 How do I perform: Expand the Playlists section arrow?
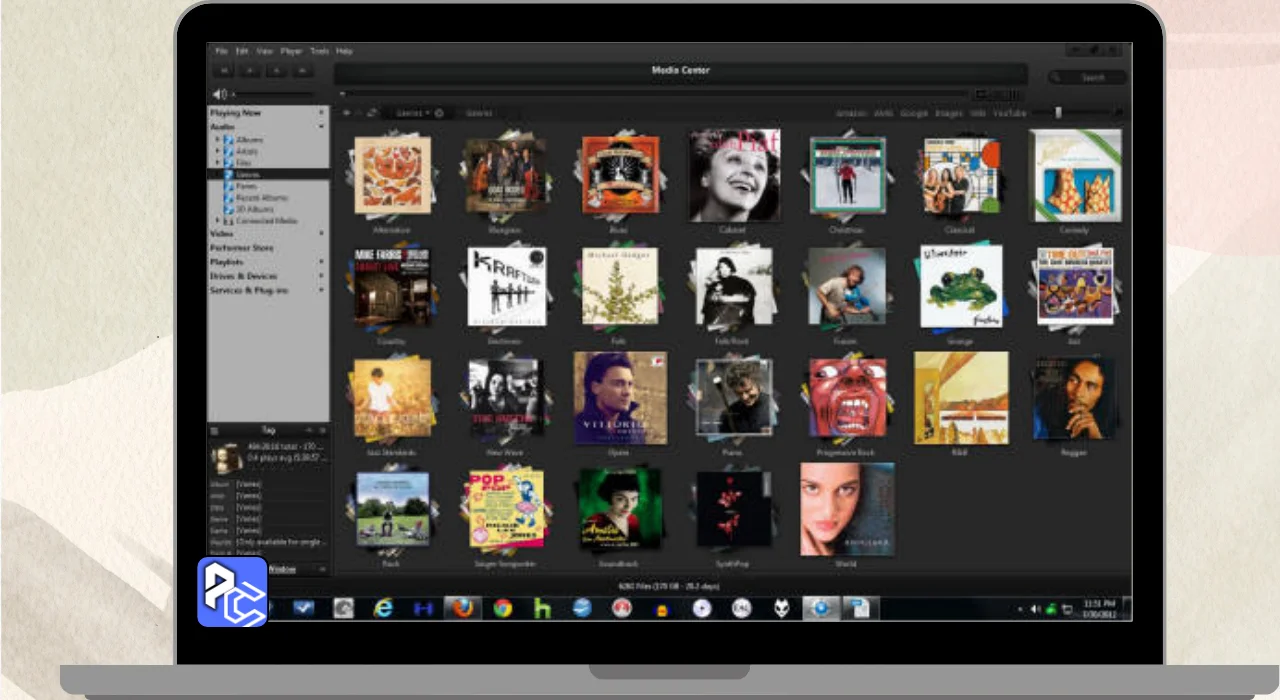coord(321,262)
